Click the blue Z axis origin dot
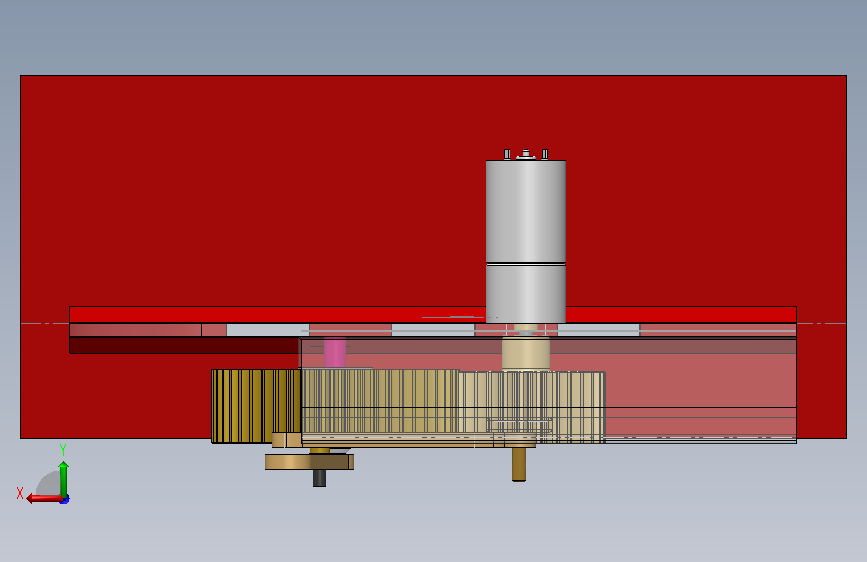 [x=65, y=500]
